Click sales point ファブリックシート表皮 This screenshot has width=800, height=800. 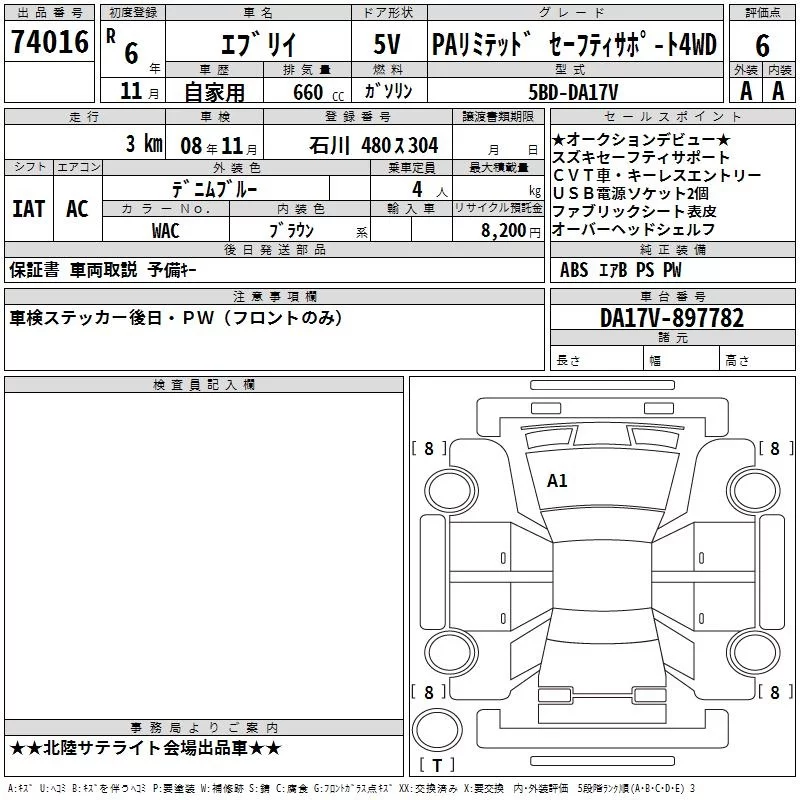[x=634, y=211]
